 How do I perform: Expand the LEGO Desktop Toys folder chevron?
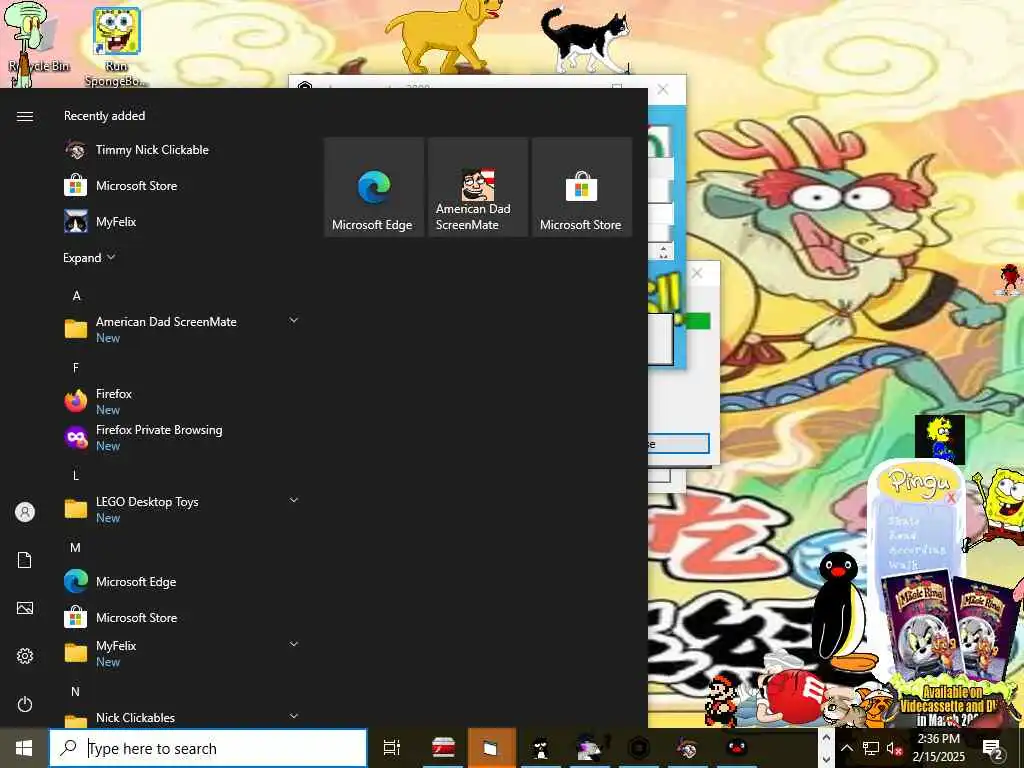coord(294,500)
